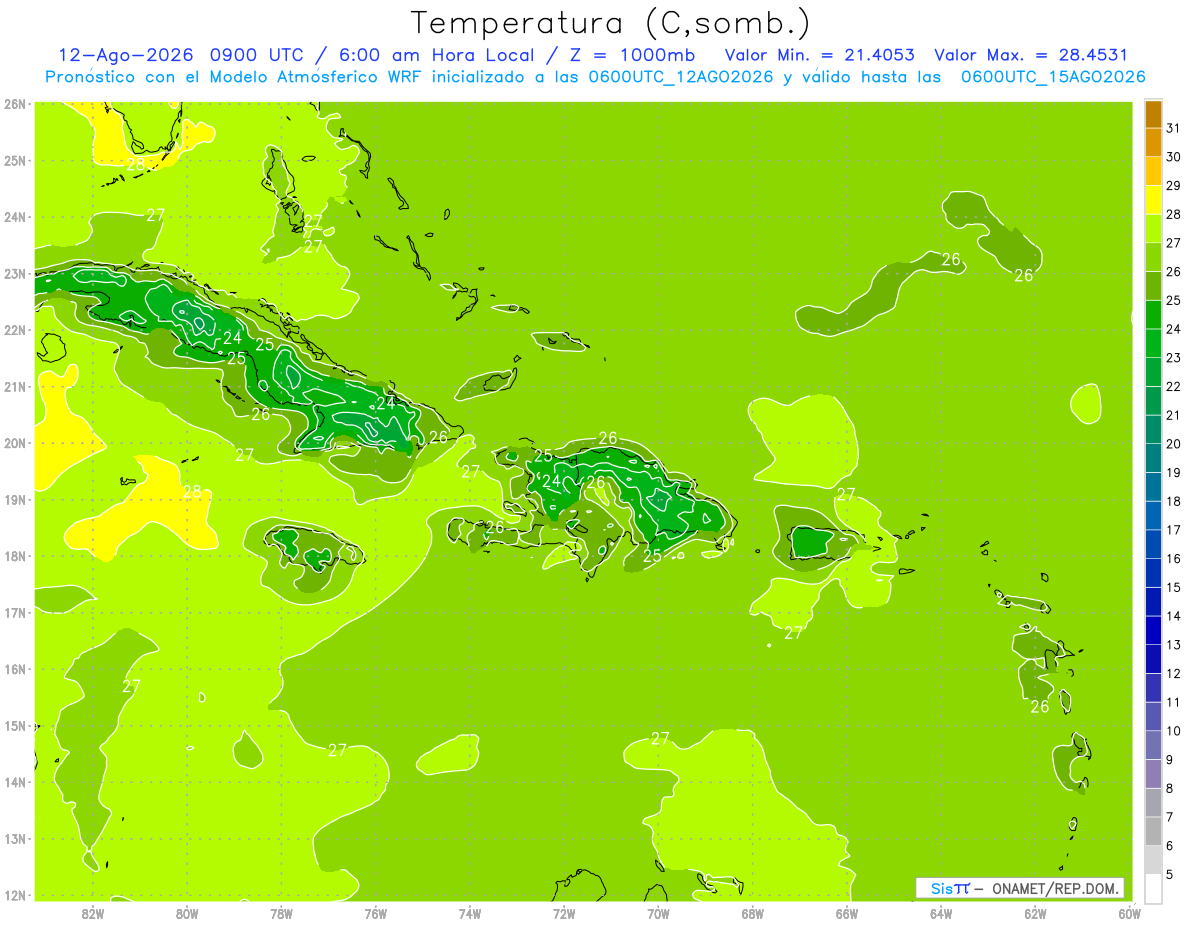The width and height of the screenshot is (1200, 927).
Task: Click the "18N" latitude axis label
Action: [14, 556]
